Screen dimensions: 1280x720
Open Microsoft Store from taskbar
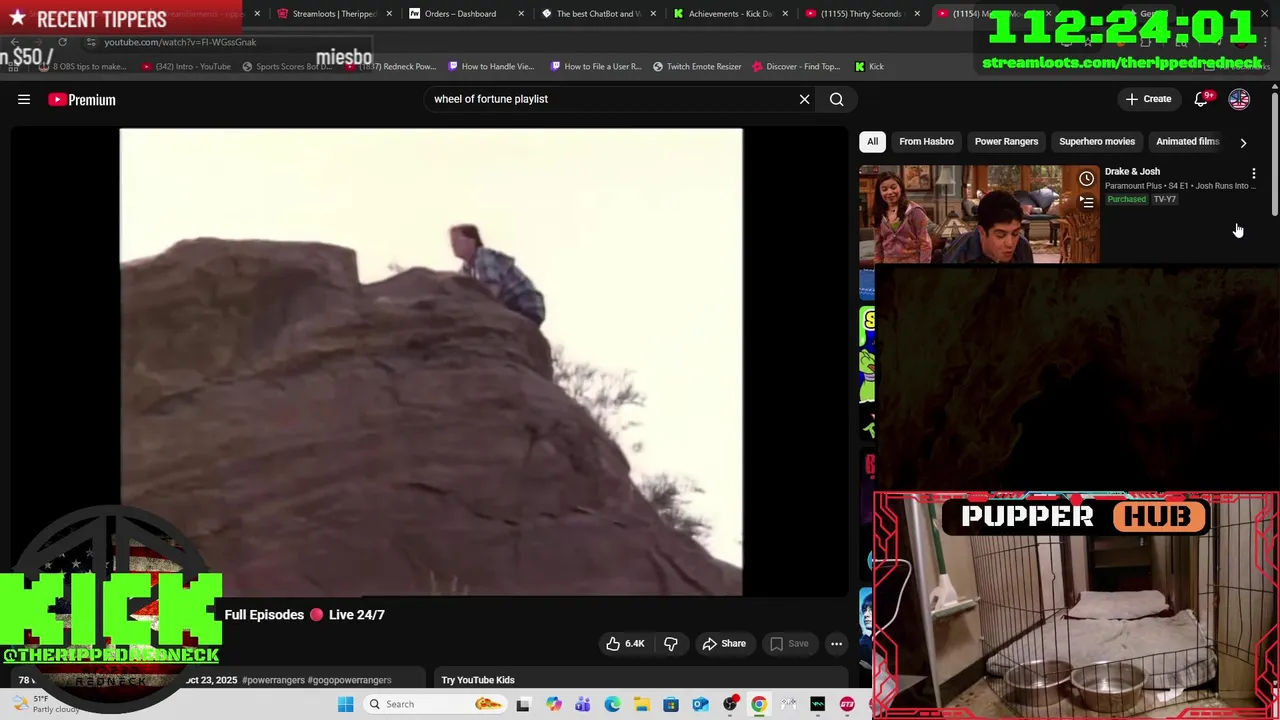click(671, 704)
